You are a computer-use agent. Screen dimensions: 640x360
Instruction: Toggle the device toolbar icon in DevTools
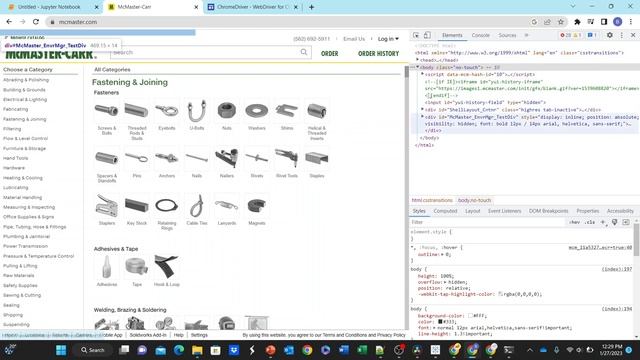point(427,36)
